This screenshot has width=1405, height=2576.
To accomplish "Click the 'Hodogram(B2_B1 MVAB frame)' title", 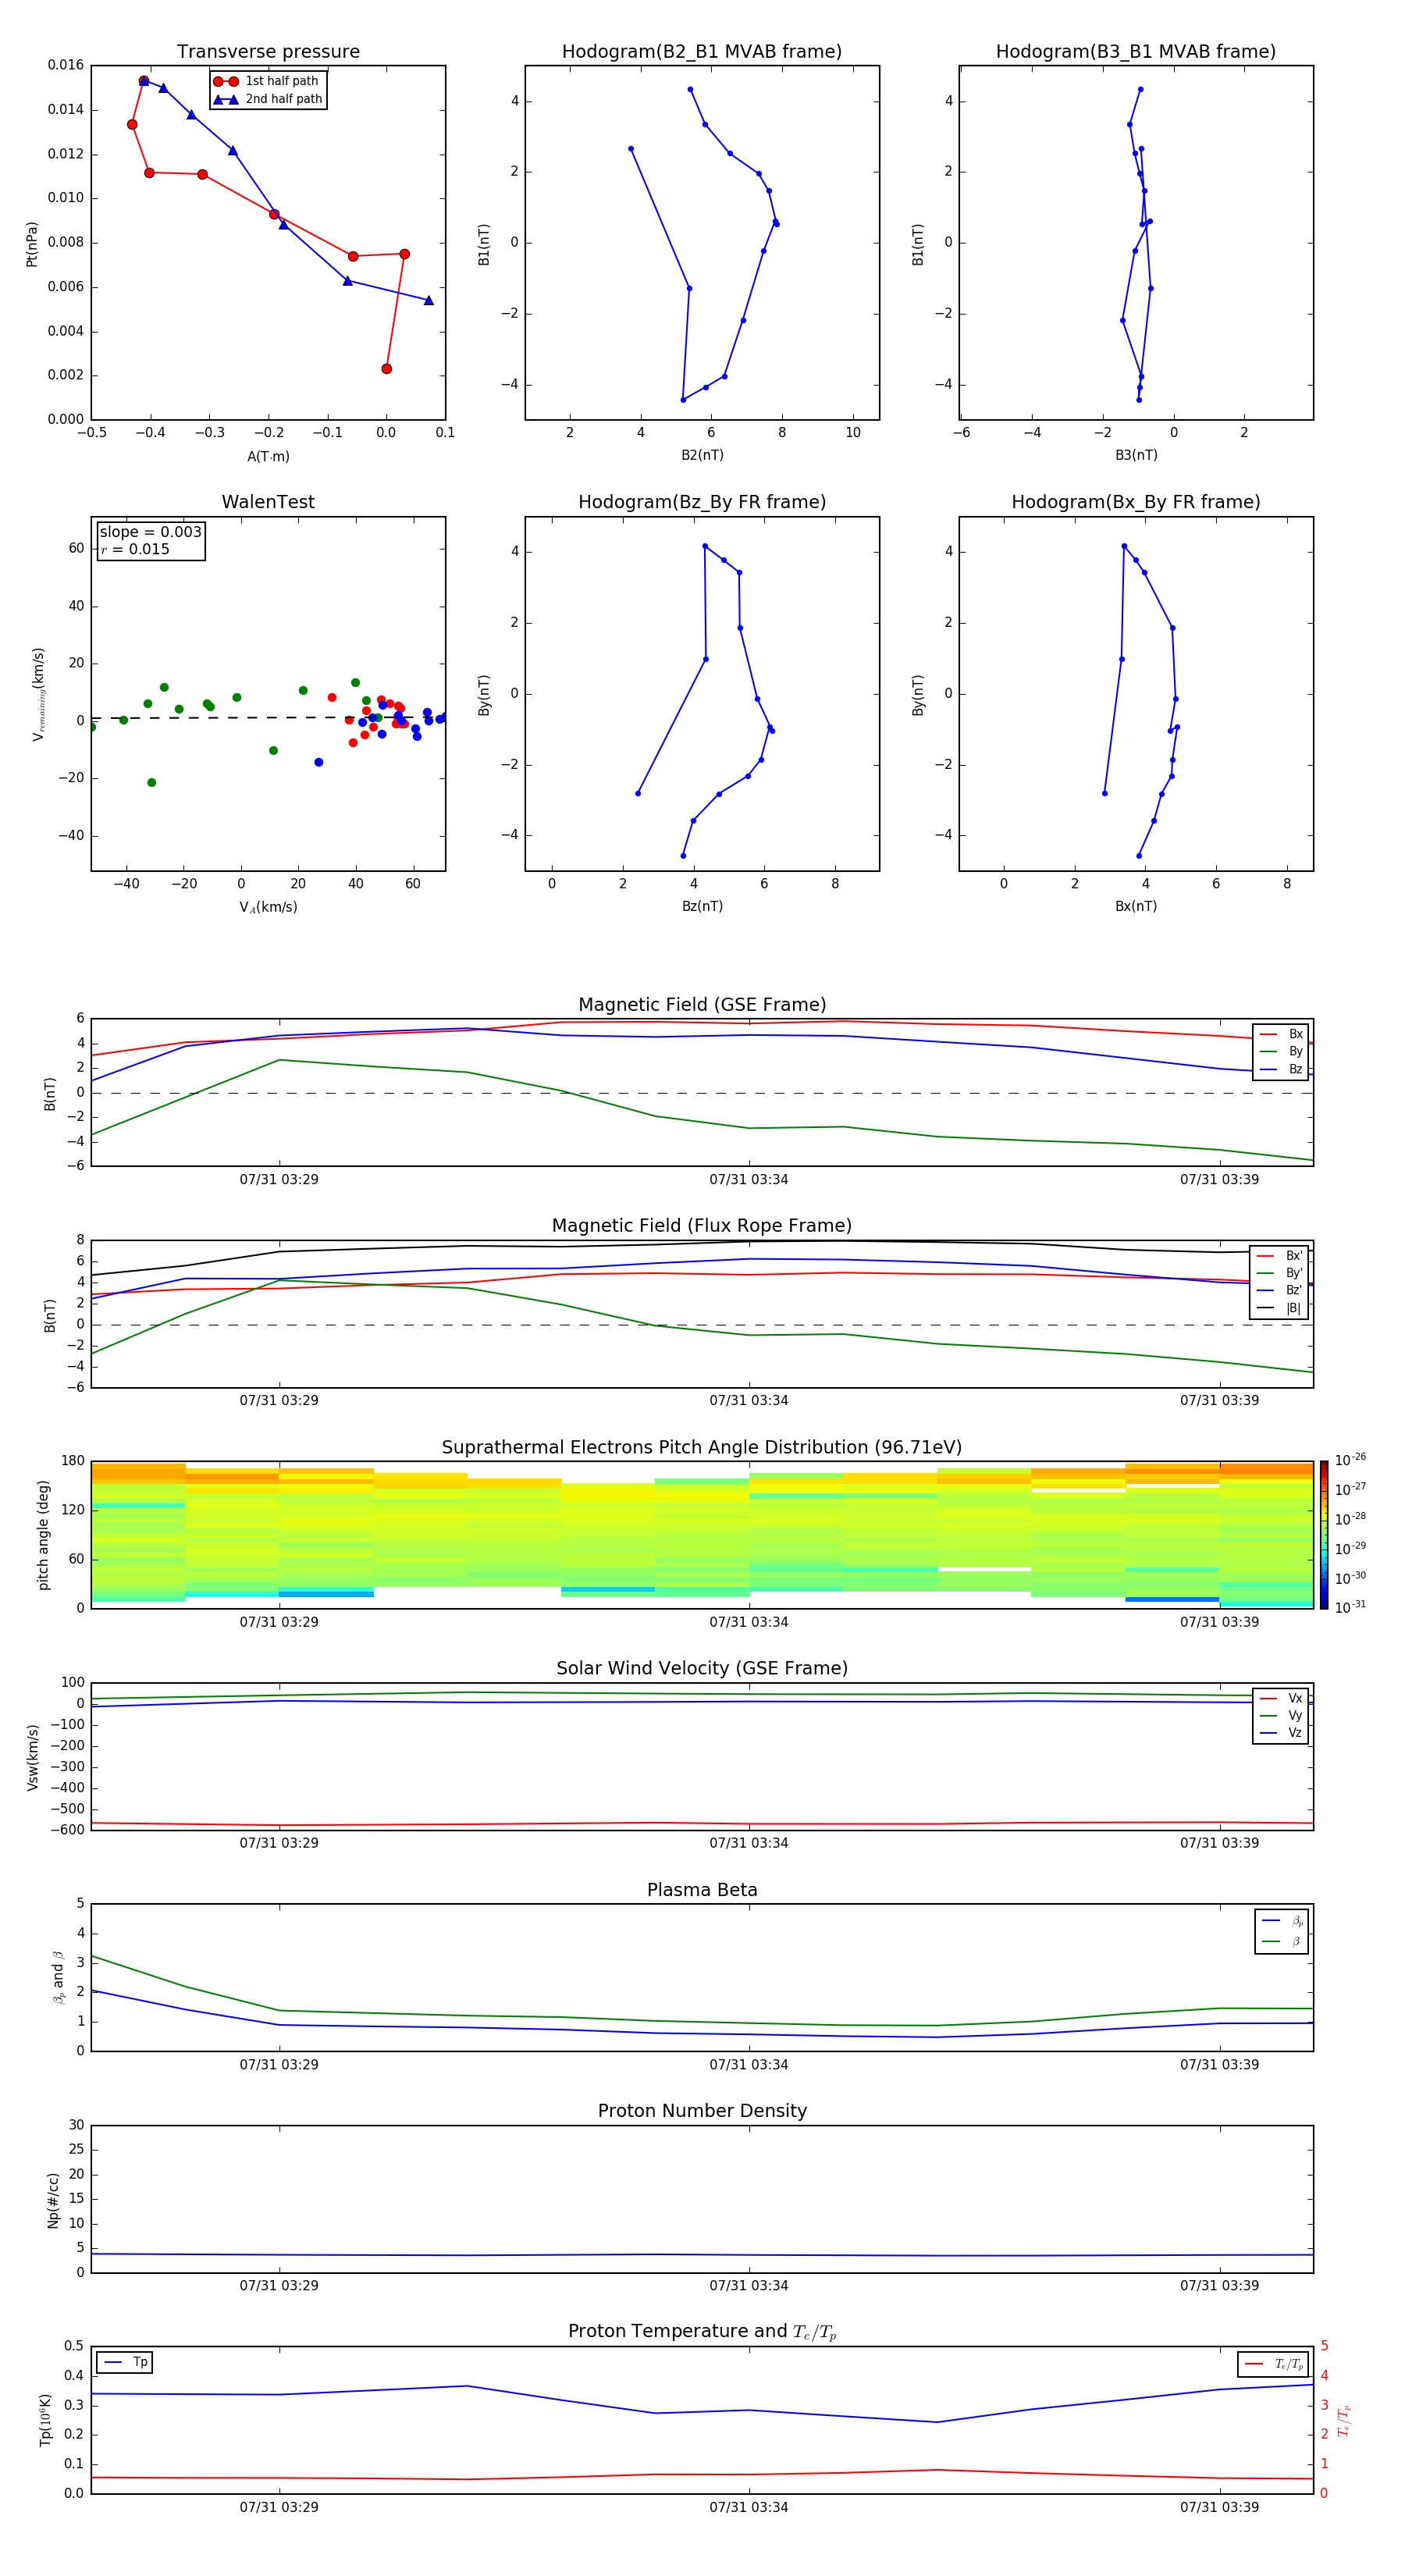I will coord(702,51).
